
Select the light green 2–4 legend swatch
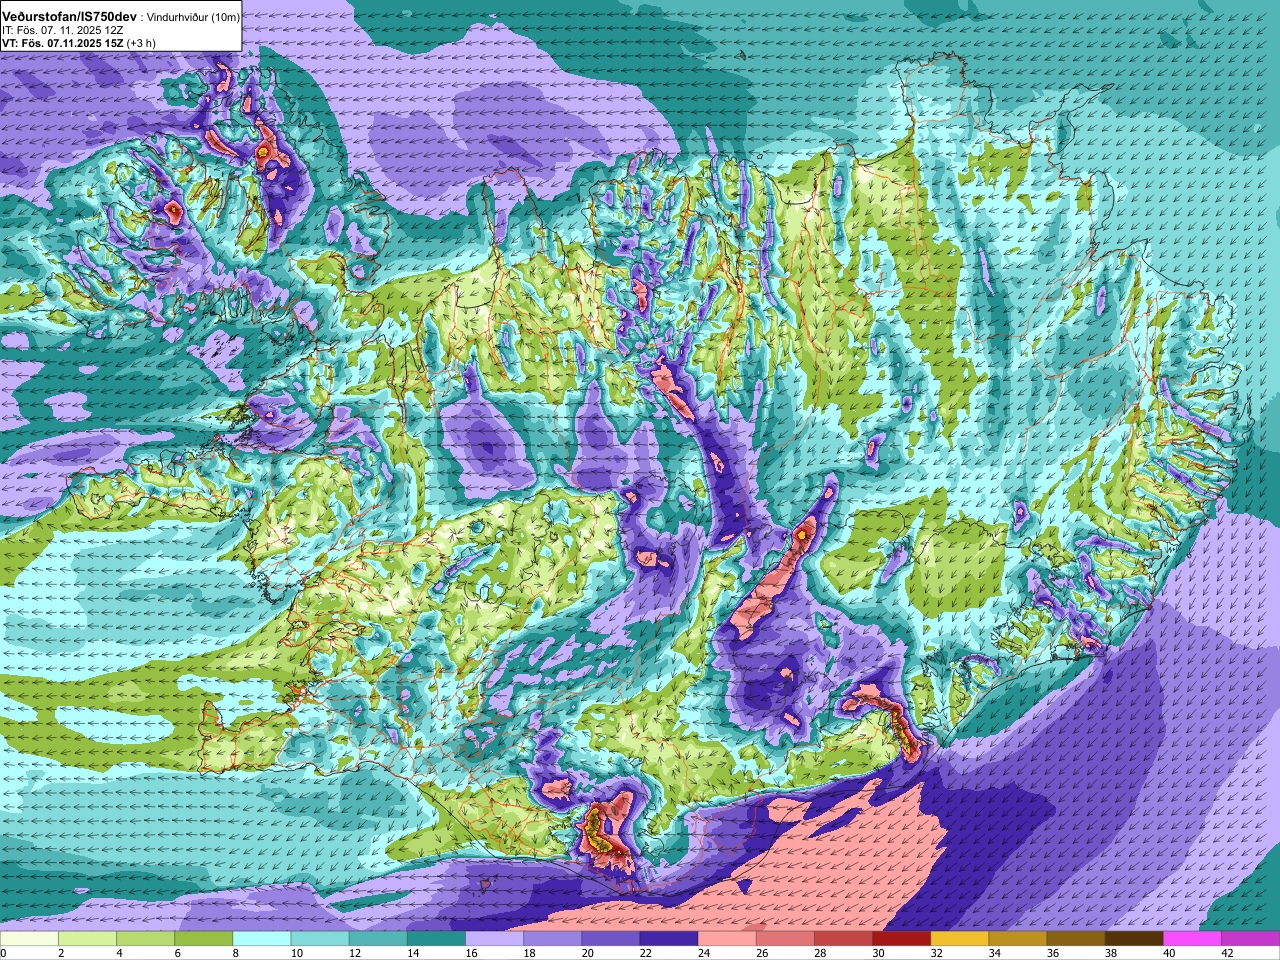click(x=88, y=939)
